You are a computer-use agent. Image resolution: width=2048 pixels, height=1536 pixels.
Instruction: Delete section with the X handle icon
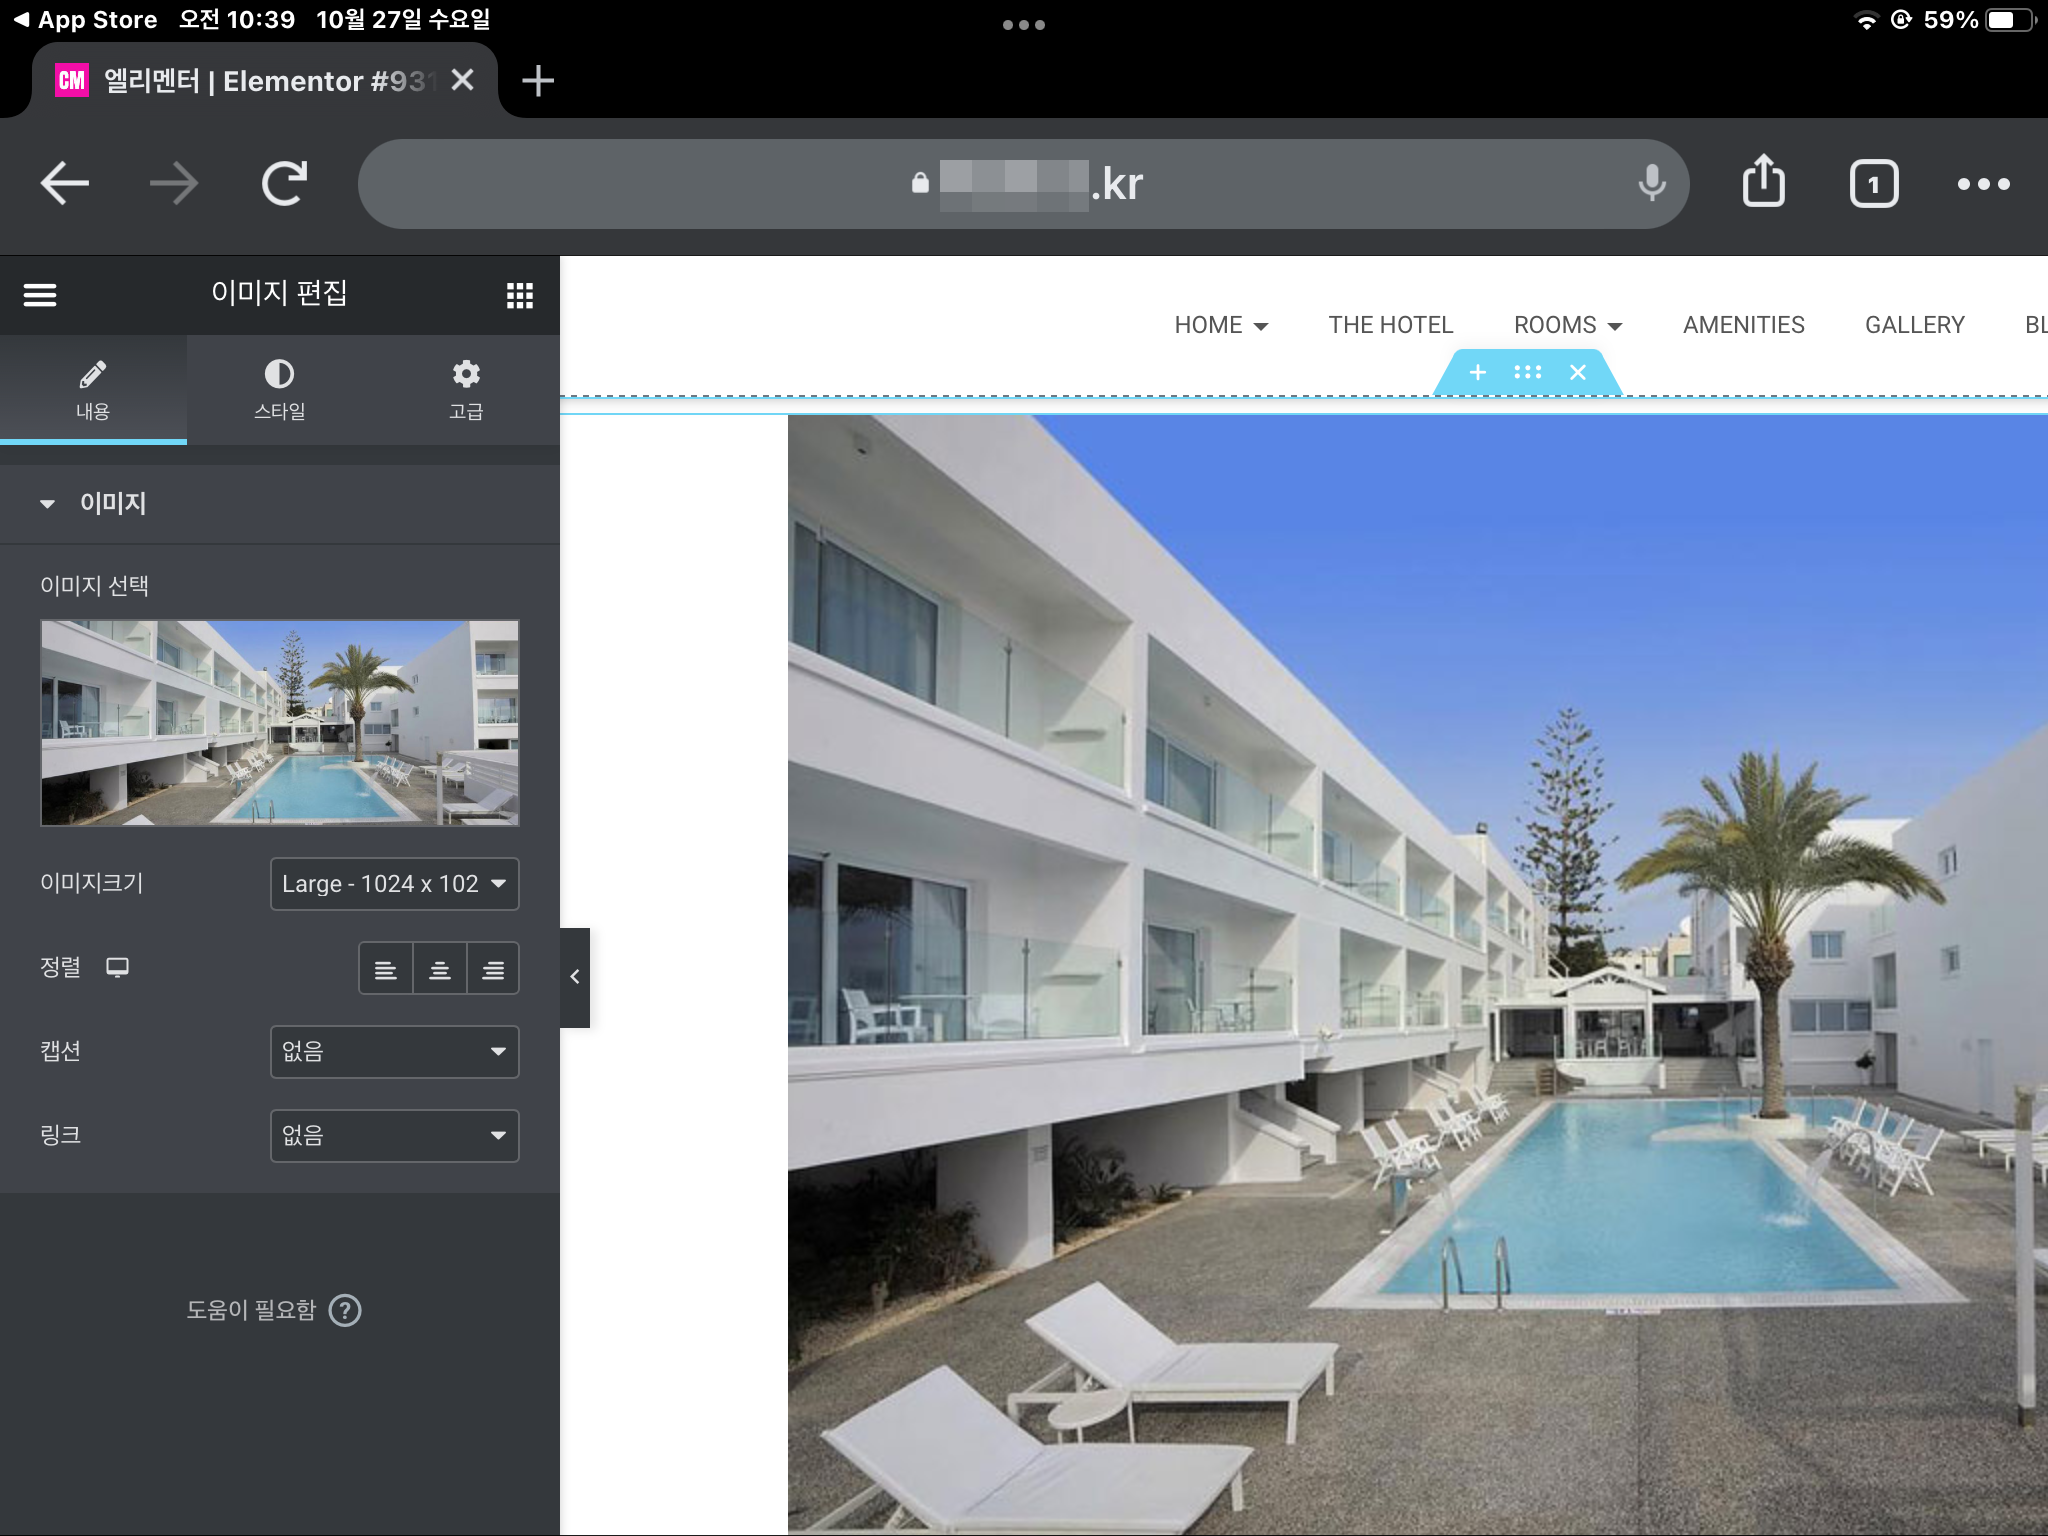coord(1578,372)
